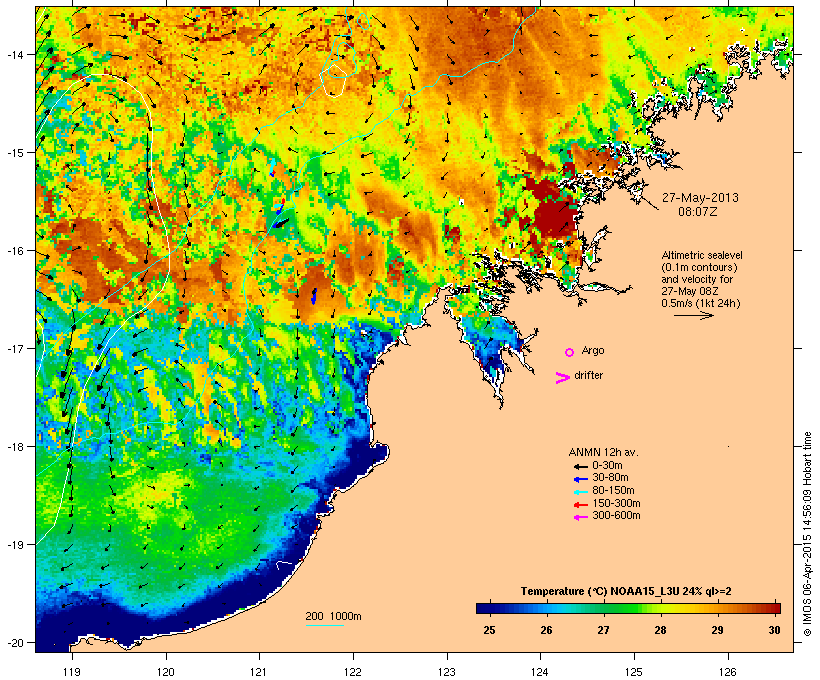Click the cyan 200m isobath legend line
Viewport: 820px width, 680px height.
(x=324, y=625)
